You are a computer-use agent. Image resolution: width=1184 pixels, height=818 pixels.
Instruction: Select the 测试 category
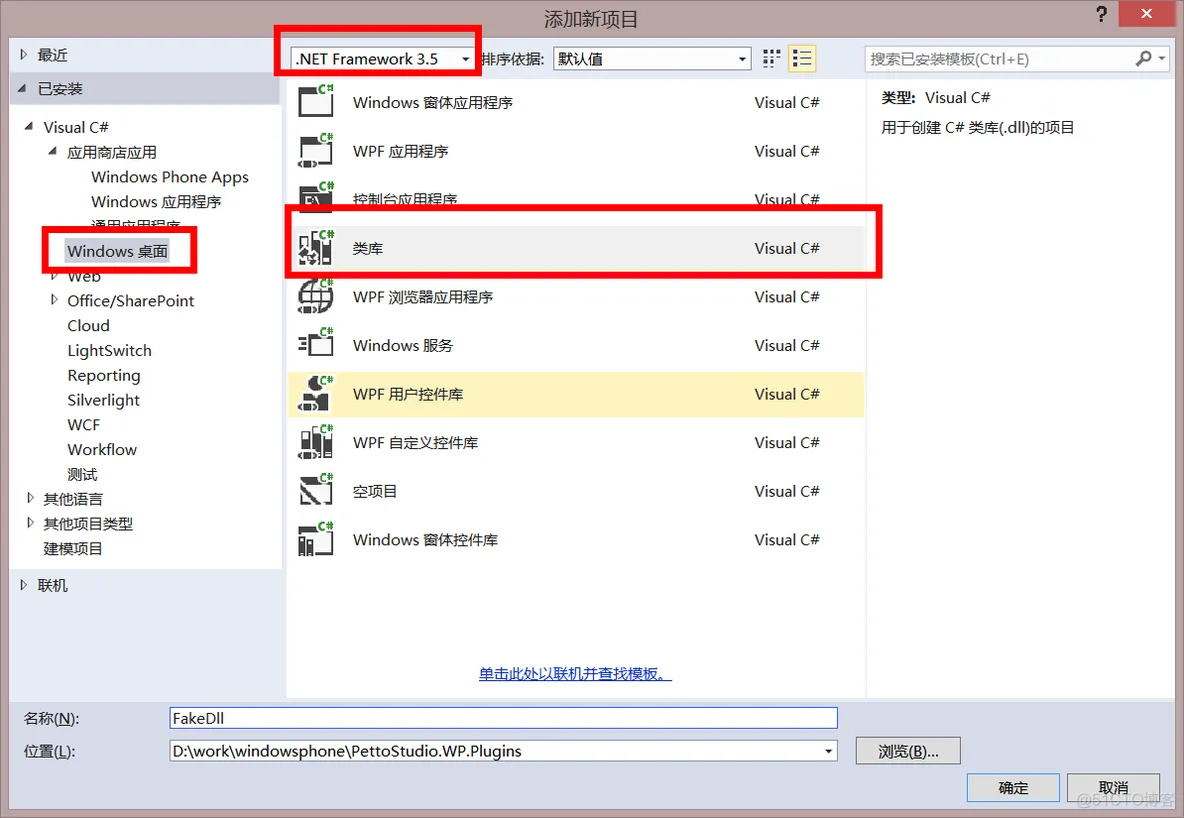coord(82,474)
